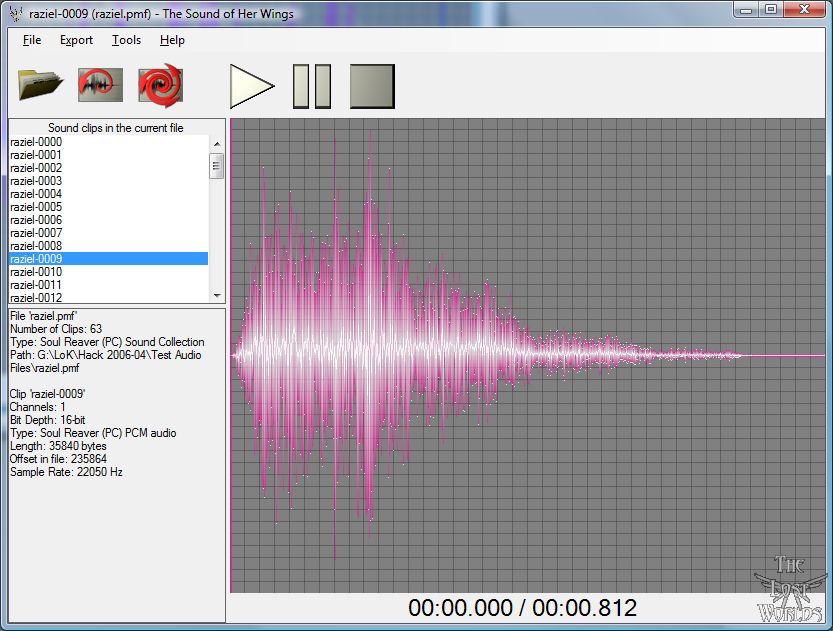
Task: Select clip raziel-0004 in the list
Action: [109, 194]
